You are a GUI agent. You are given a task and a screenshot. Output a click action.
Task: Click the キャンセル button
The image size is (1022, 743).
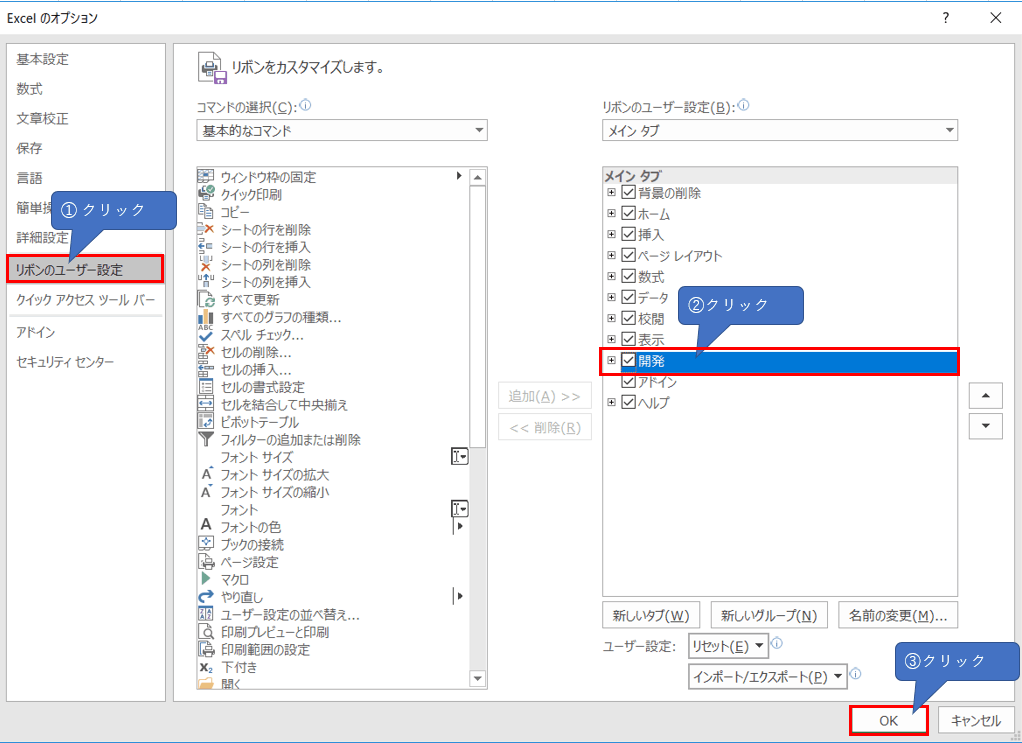click(976, 720)
